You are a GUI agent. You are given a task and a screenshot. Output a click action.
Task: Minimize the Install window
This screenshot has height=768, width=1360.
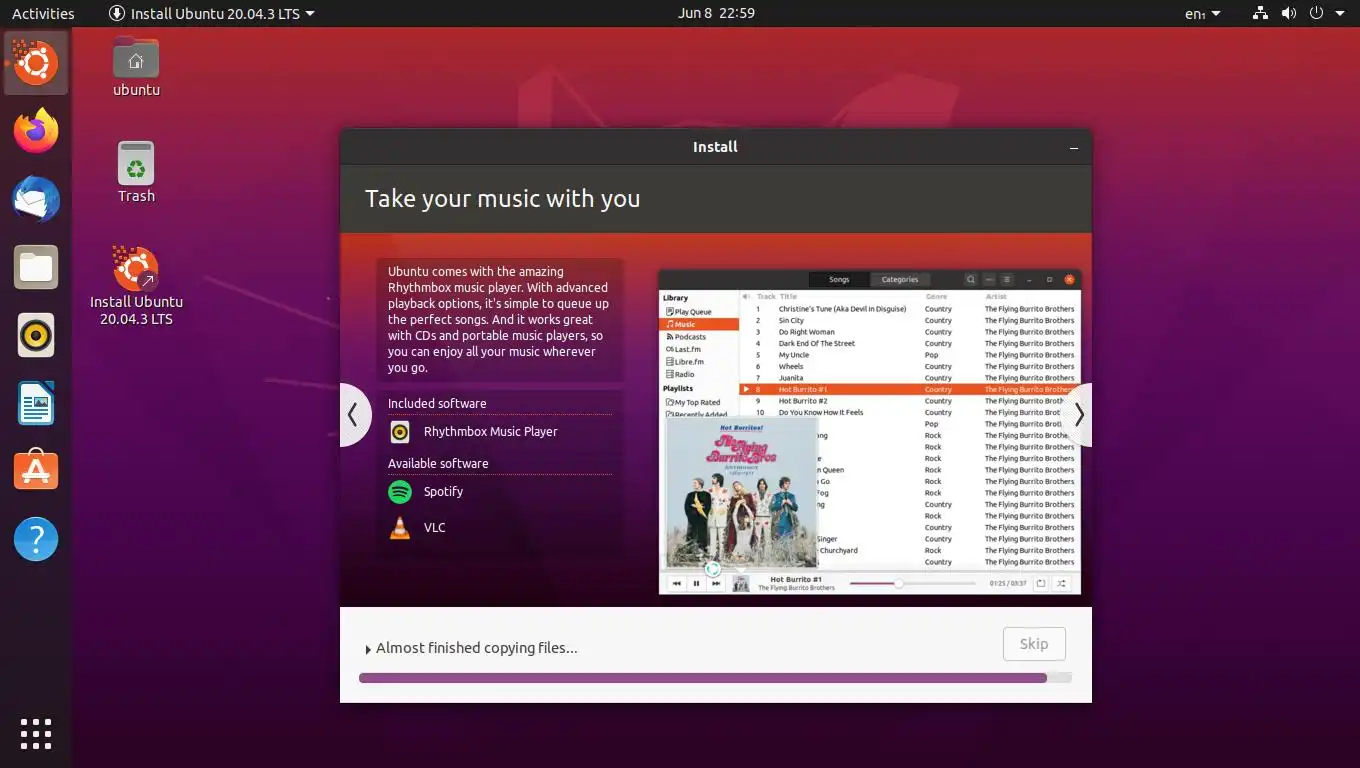click(x=1074, y=147)
